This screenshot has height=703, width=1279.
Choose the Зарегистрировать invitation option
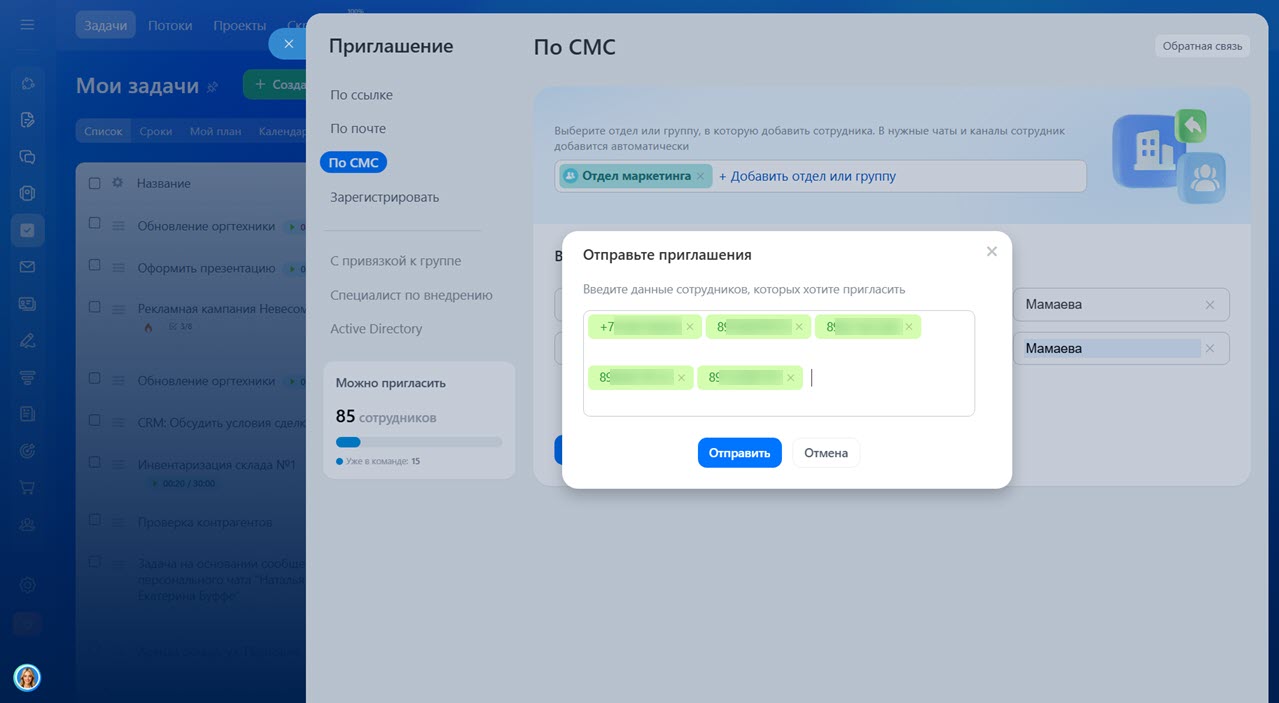[385, 197]
